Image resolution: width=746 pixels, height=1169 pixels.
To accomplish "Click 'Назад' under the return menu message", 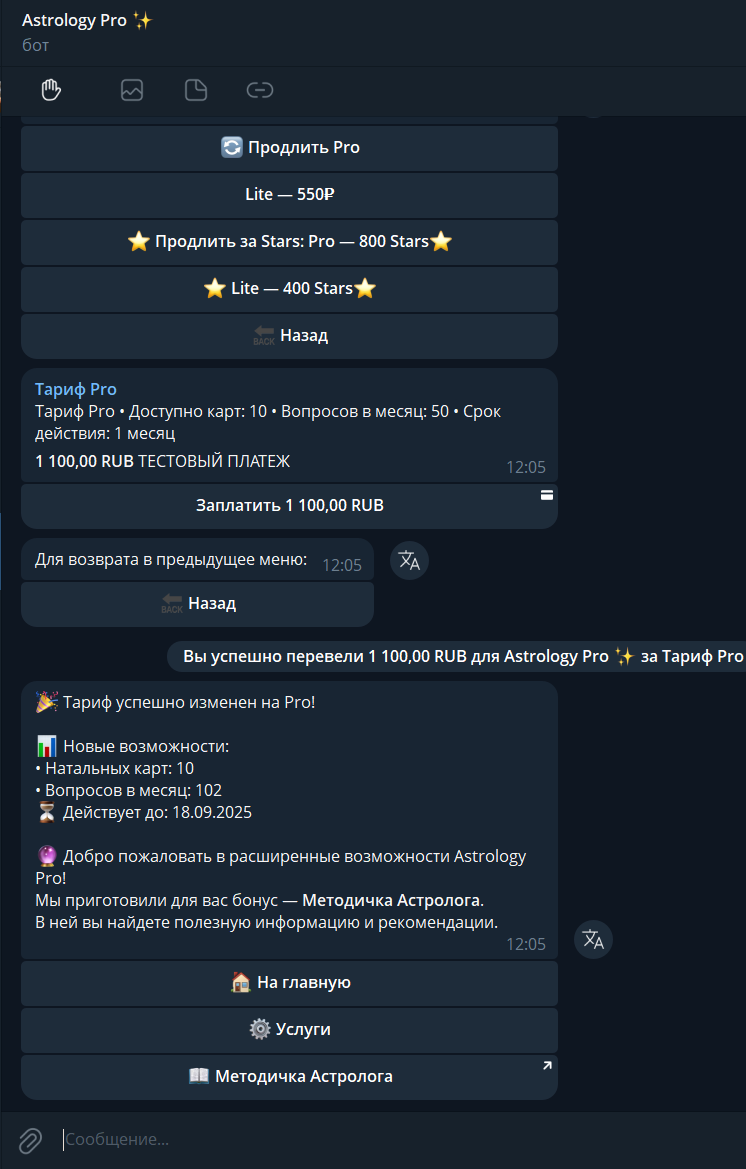I will pos(197,604).
